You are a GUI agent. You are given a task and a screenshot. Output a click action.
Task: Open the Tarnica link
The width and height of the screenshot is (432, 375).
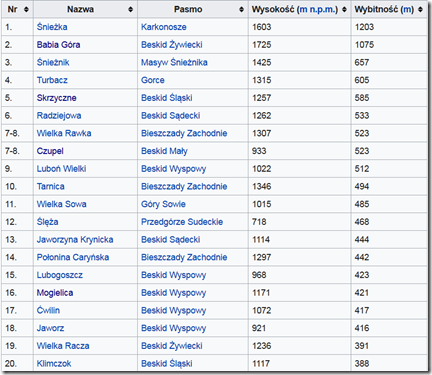point(51,186)
